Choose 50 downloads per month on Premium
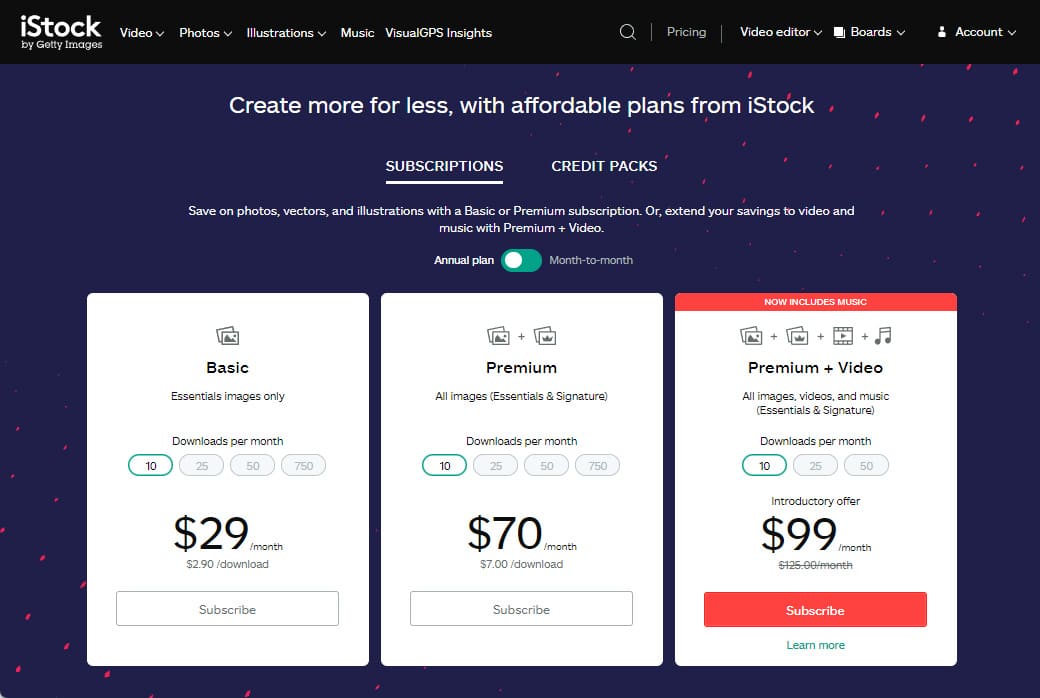This screenshot has width=1040, height=698. pyautogui.click(x=546, y=465)
